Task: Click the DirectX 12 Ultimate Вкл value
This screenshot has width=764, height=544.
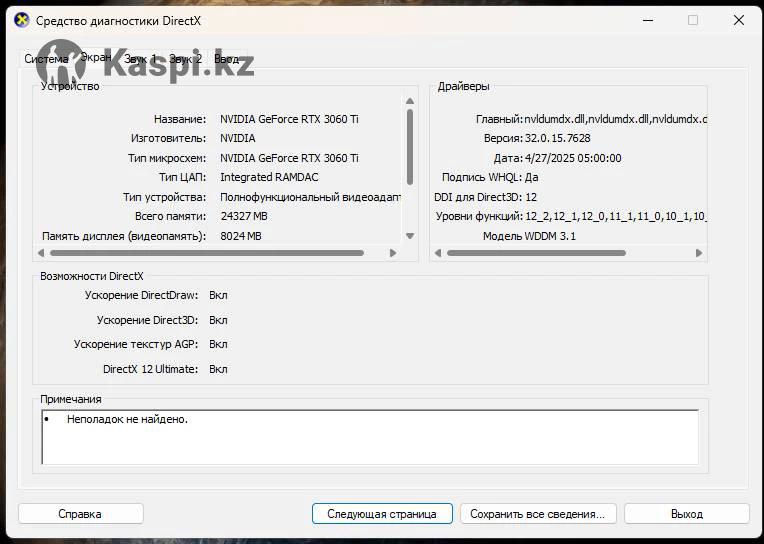Action: click(218, 369)
